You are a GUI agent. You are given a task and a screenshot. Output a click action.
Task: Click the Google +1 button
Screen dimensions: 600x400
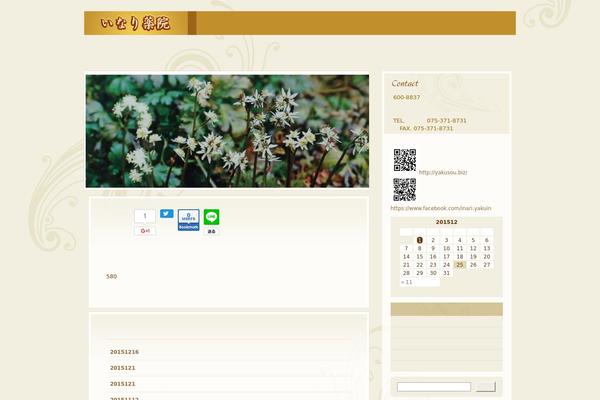point(145,231)
